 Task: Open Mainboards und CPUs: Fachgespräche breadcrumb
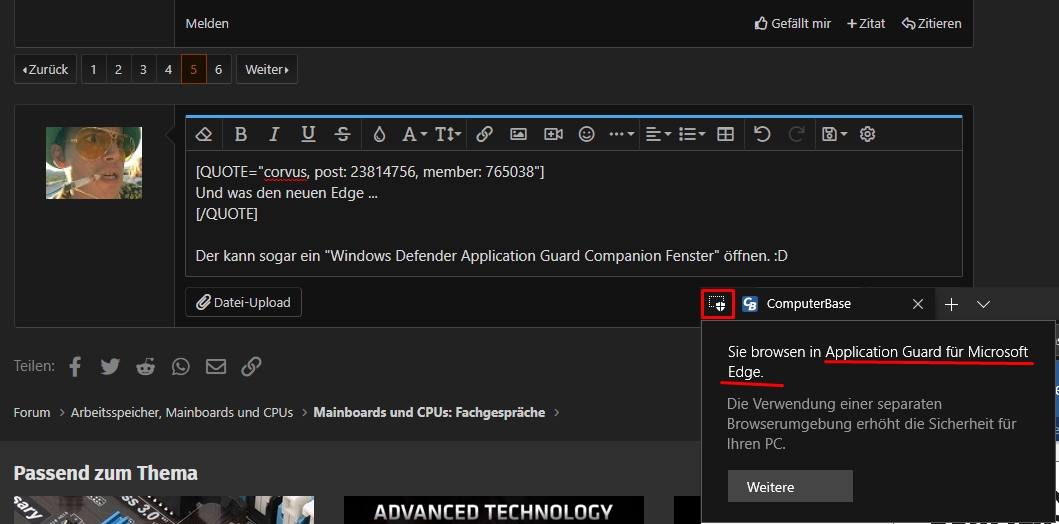429,412
